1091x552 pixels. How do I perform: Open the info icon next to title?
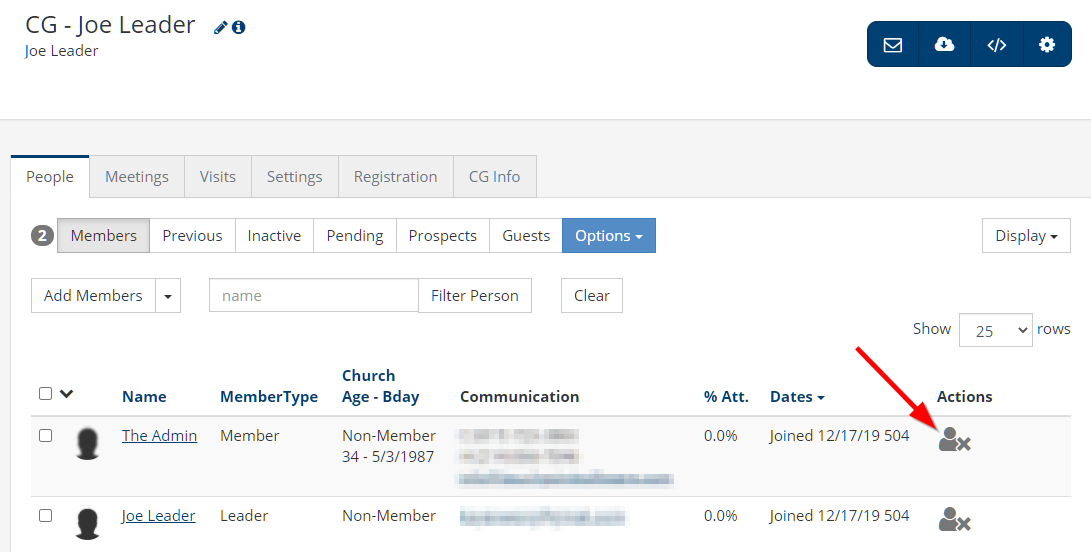[239, 28]
